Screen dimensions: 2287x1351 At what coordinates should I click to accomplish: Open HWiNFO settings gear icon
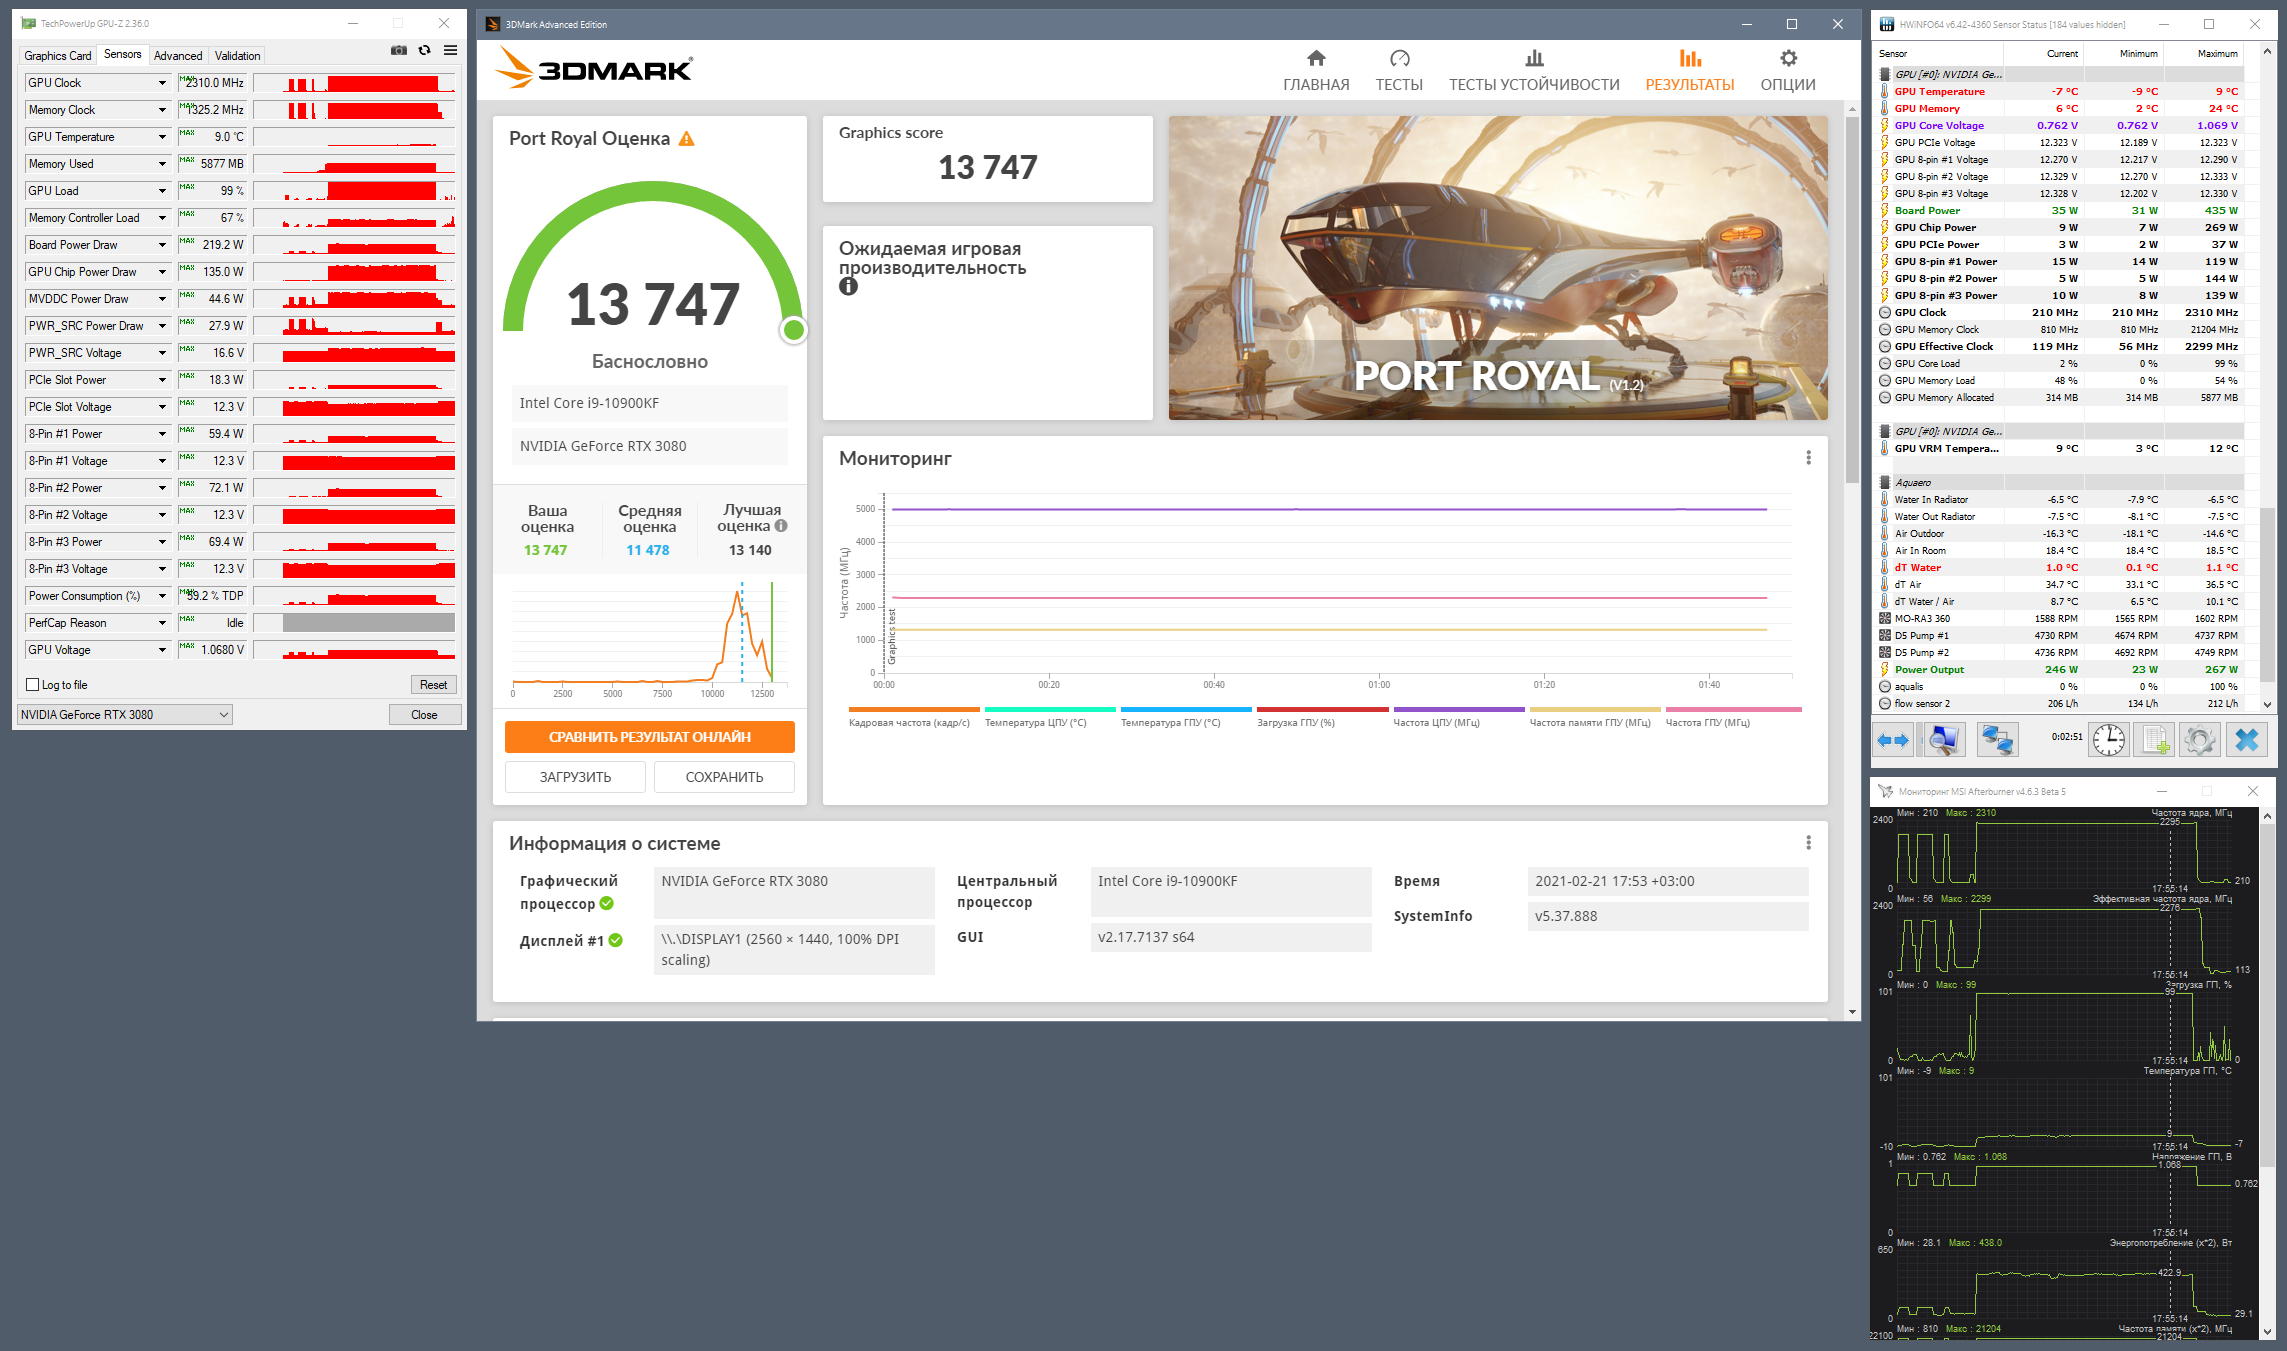tap(2199, 740)
